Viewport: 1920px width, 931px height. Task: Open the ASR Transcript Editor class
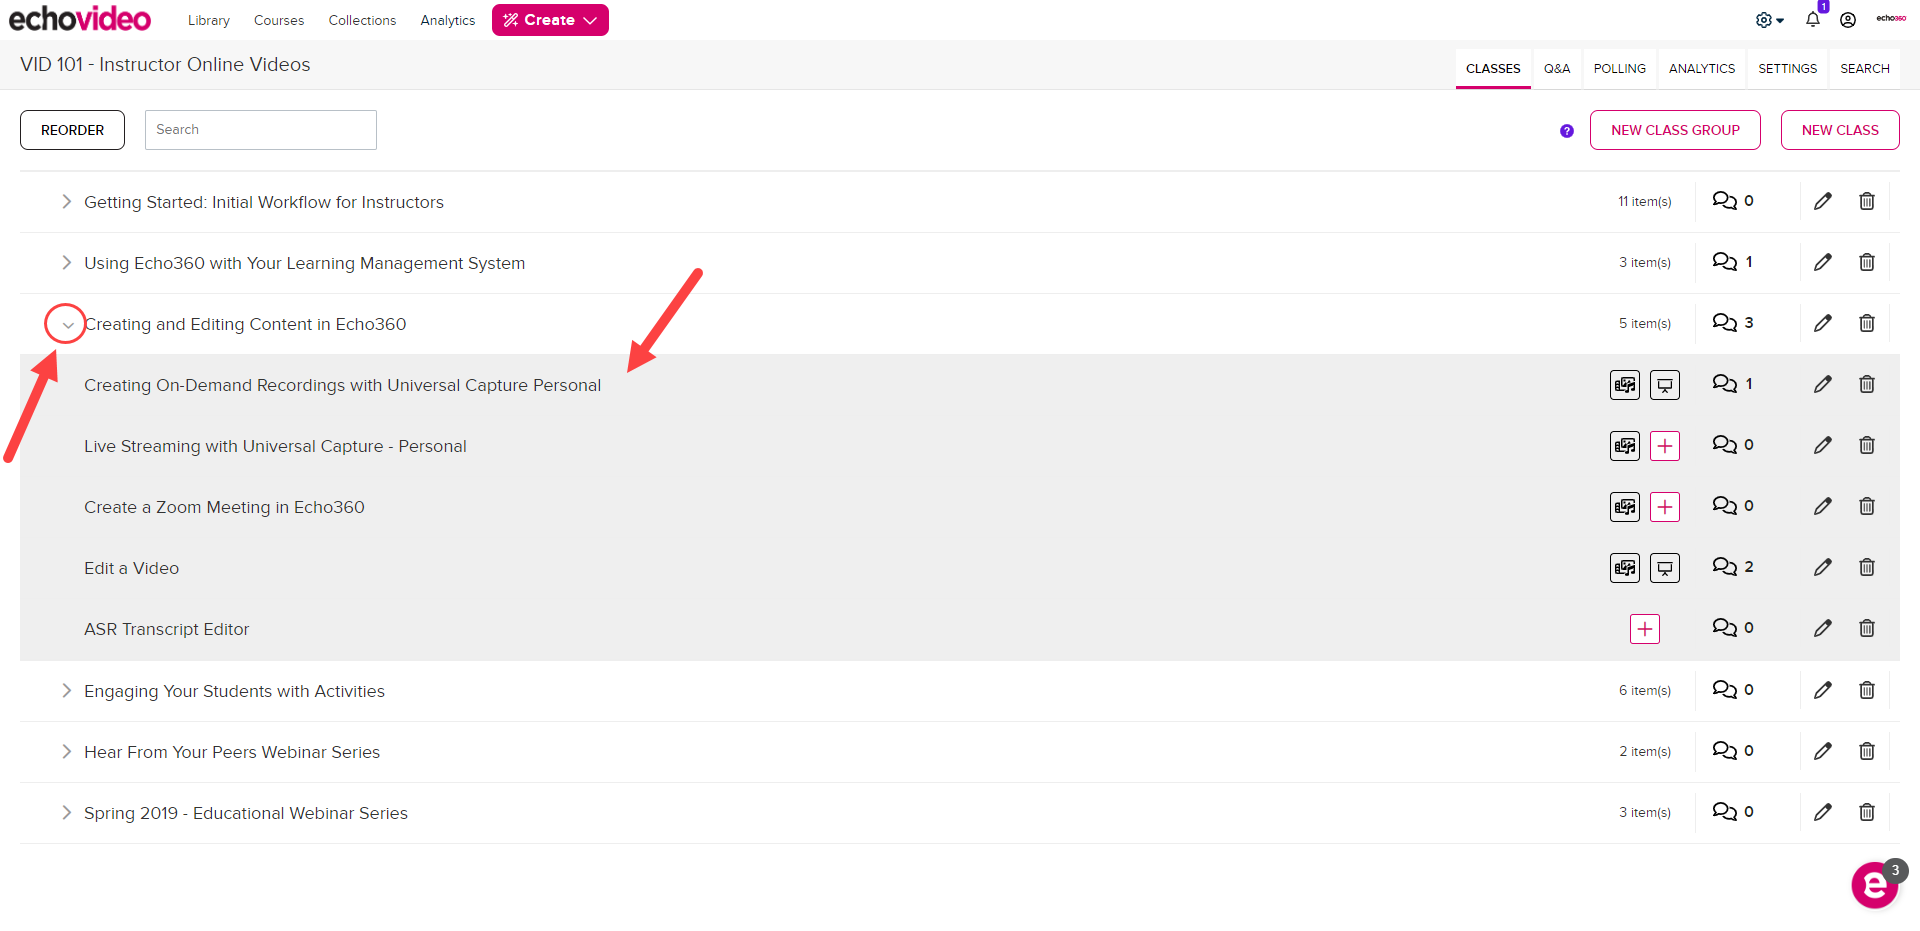[166, 629]
